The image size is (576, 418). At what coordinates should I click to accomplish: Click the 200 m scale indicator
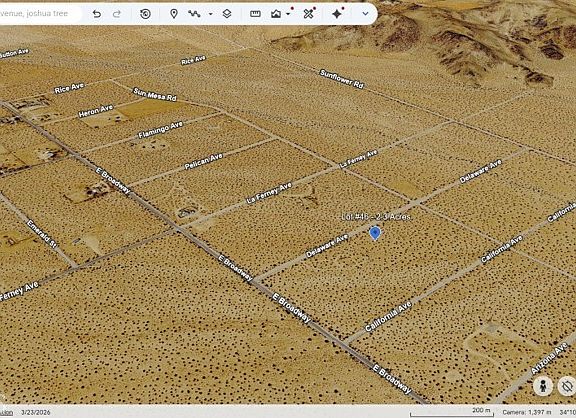(x=451, y=412)
